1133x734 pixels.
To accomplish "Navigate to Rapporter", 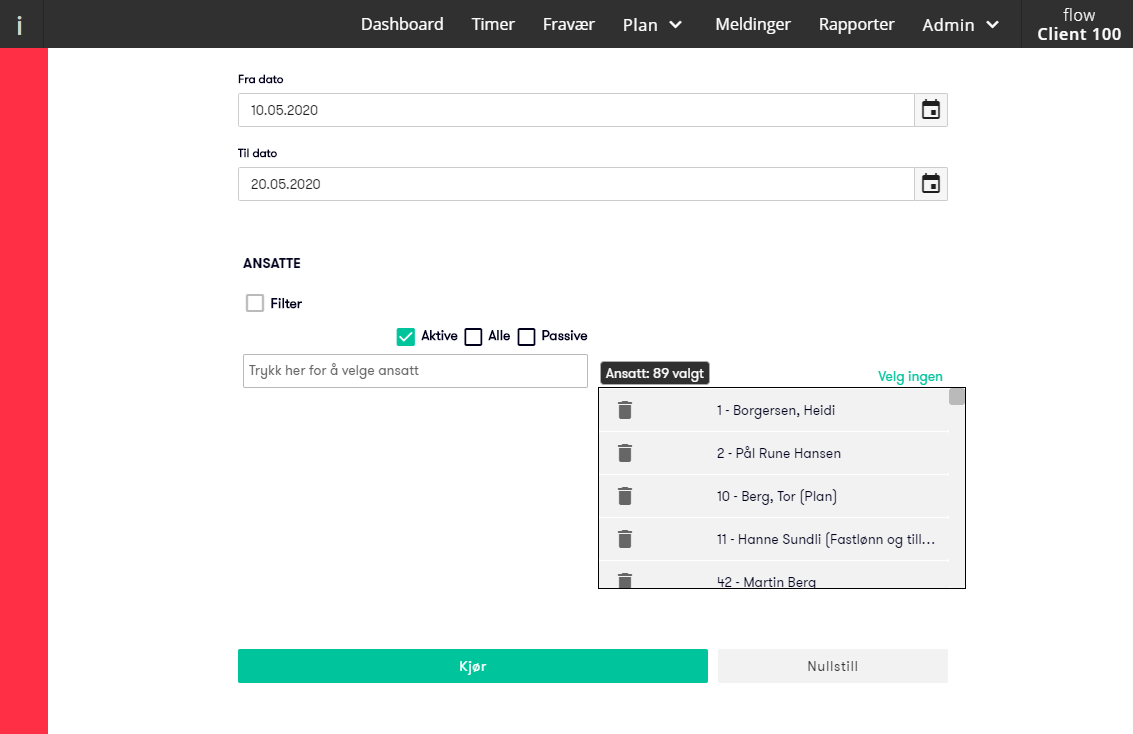I will [856, 25].
